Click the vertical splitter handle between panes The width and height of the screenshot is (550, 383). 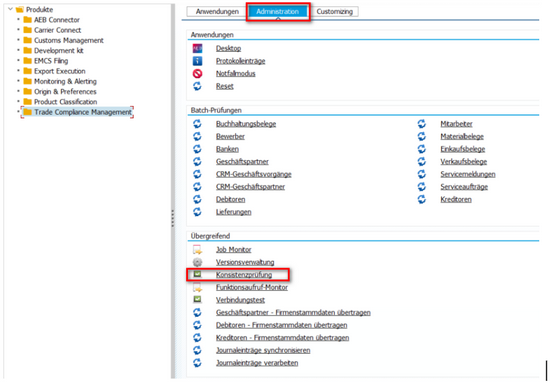(173, 218)
